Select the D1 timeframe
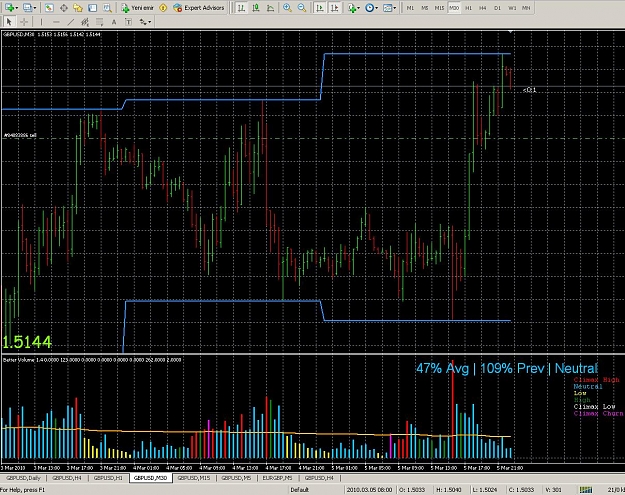The height and width of the screenshot is (495, 625). click(x=497, y=8)
